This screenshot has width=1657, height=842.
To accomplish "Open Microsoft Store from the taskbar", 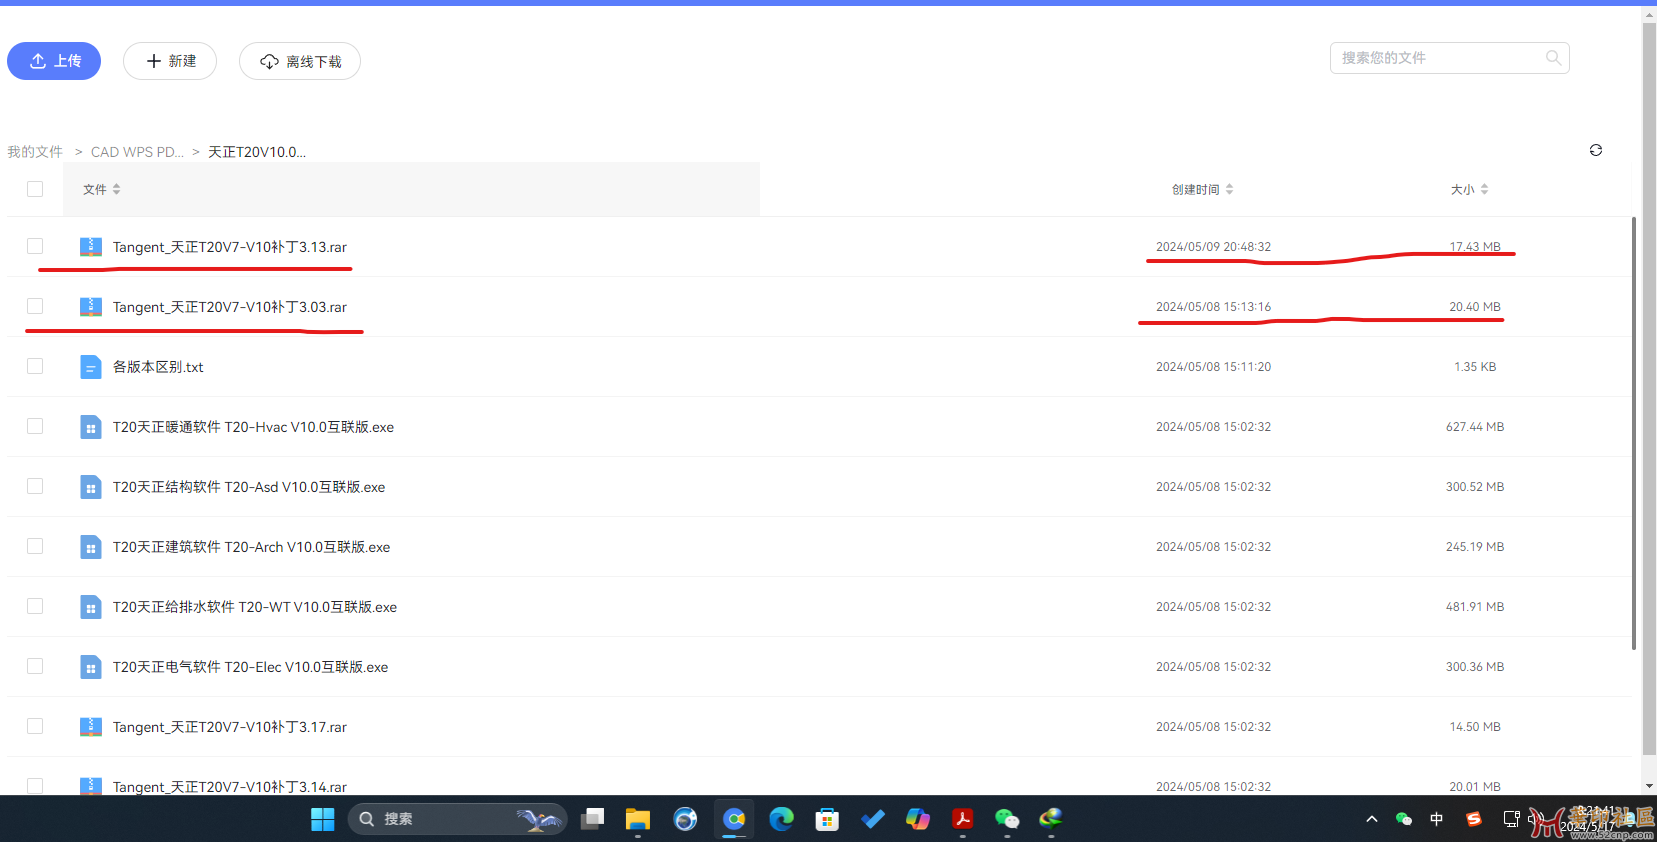I will 827,819.
